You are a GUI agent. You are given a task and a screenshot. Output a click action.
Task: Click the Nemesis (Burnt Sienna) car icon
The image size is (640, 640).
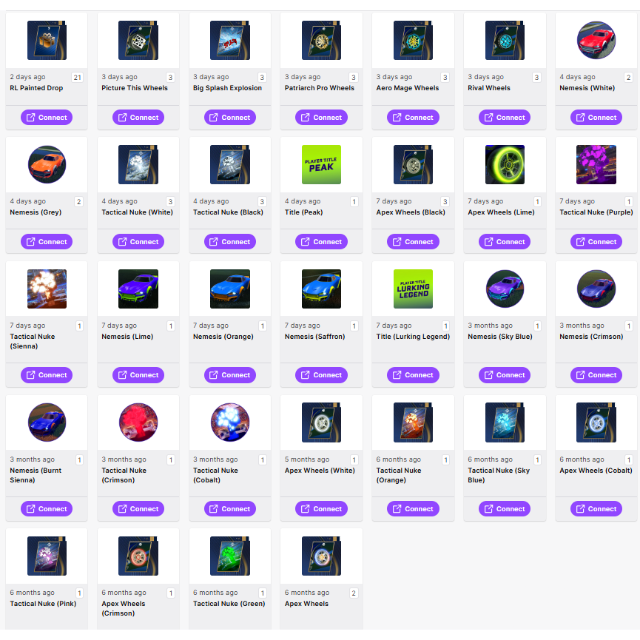click(x=46, y=422)
